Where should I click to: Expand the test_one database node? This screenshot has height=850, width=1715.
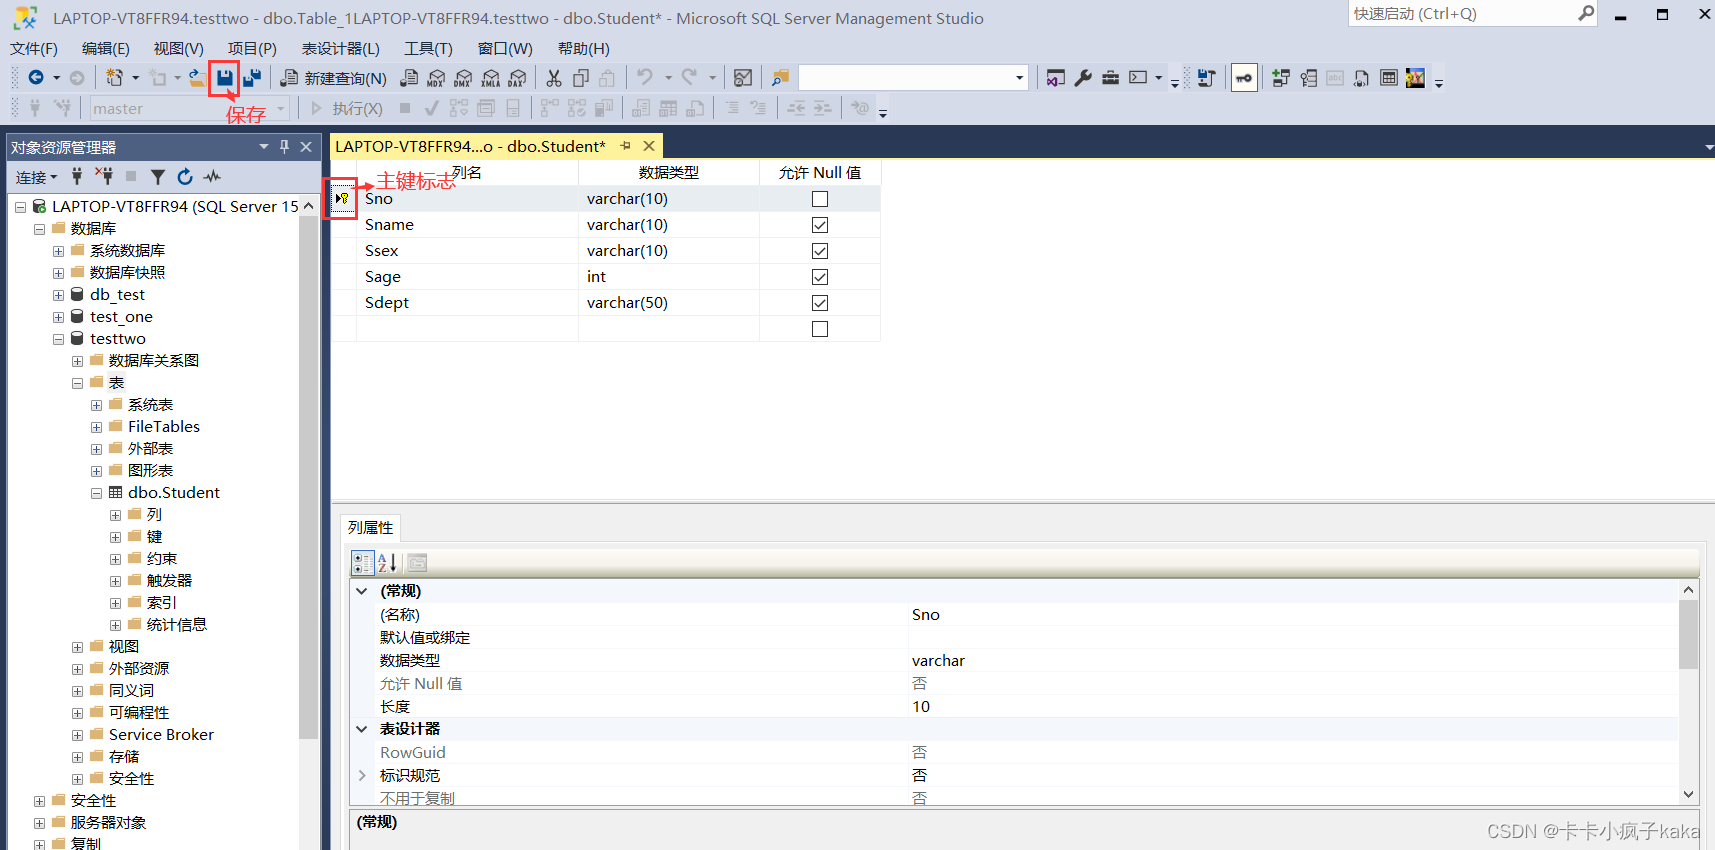[58, 317]
